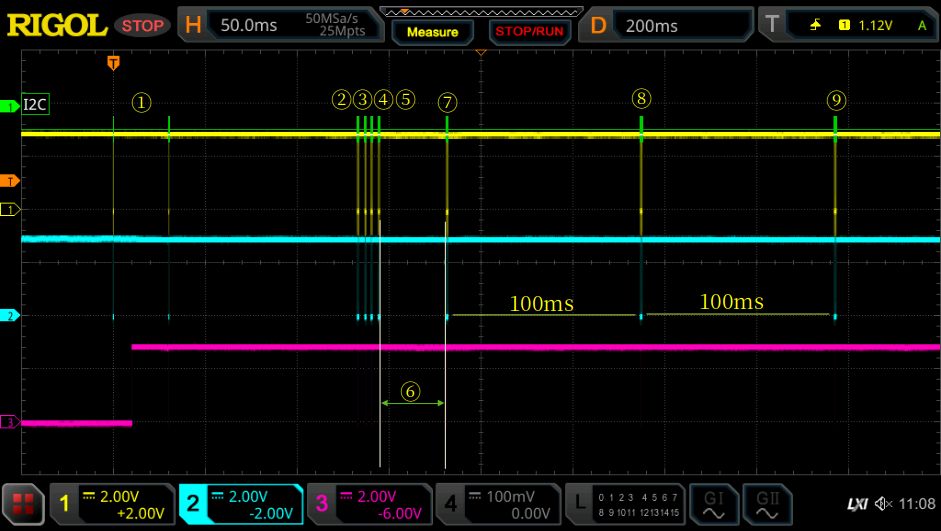Click the right white vertical cursor line
This screenshot has width=941, height=531.
[445, 344]
